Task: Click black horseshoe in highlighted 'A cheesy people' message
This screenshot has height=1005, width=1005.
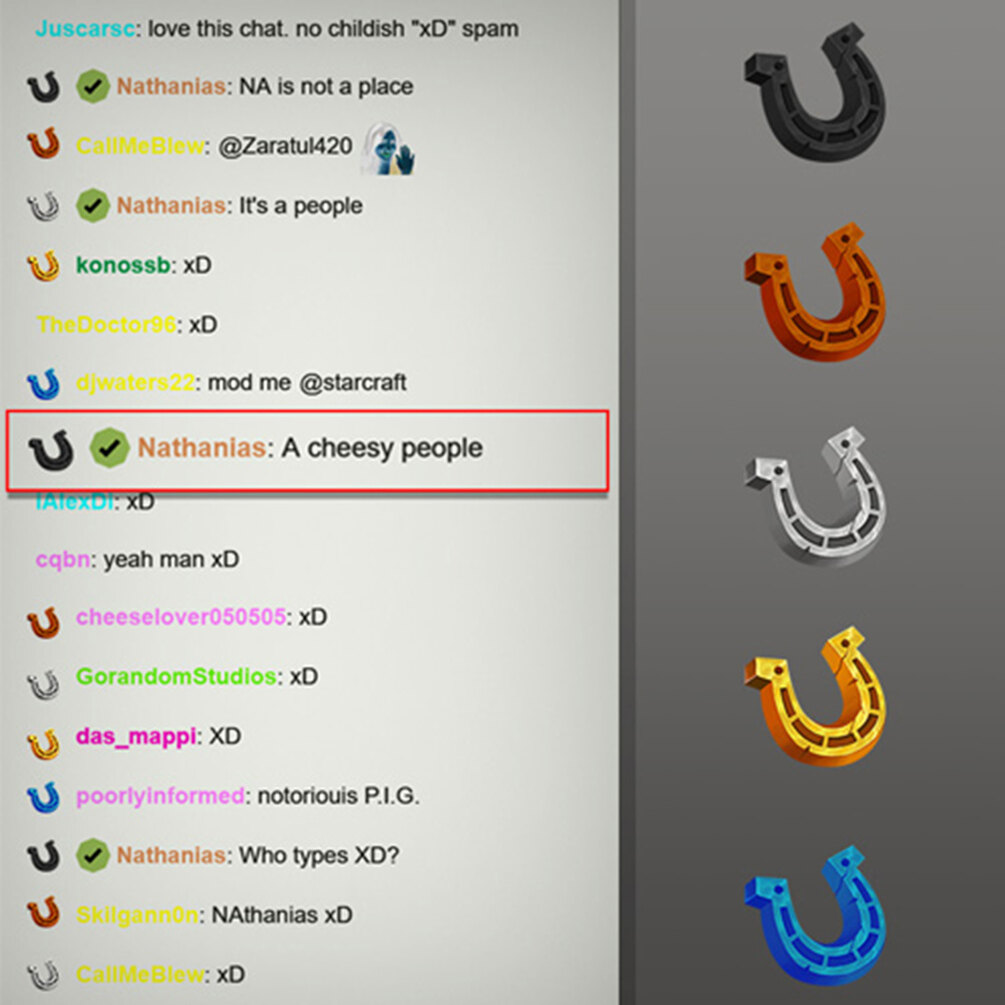Action: click(51, 450)
